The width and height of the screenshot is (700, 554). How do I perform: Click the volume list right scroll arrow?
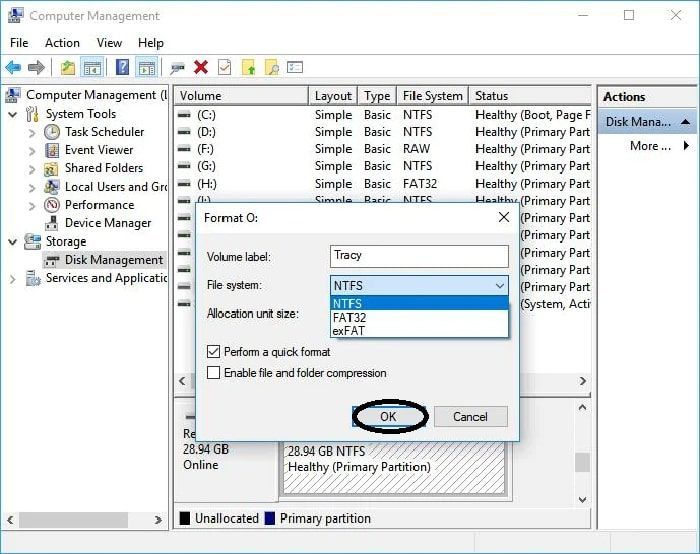tap(583, 381)
